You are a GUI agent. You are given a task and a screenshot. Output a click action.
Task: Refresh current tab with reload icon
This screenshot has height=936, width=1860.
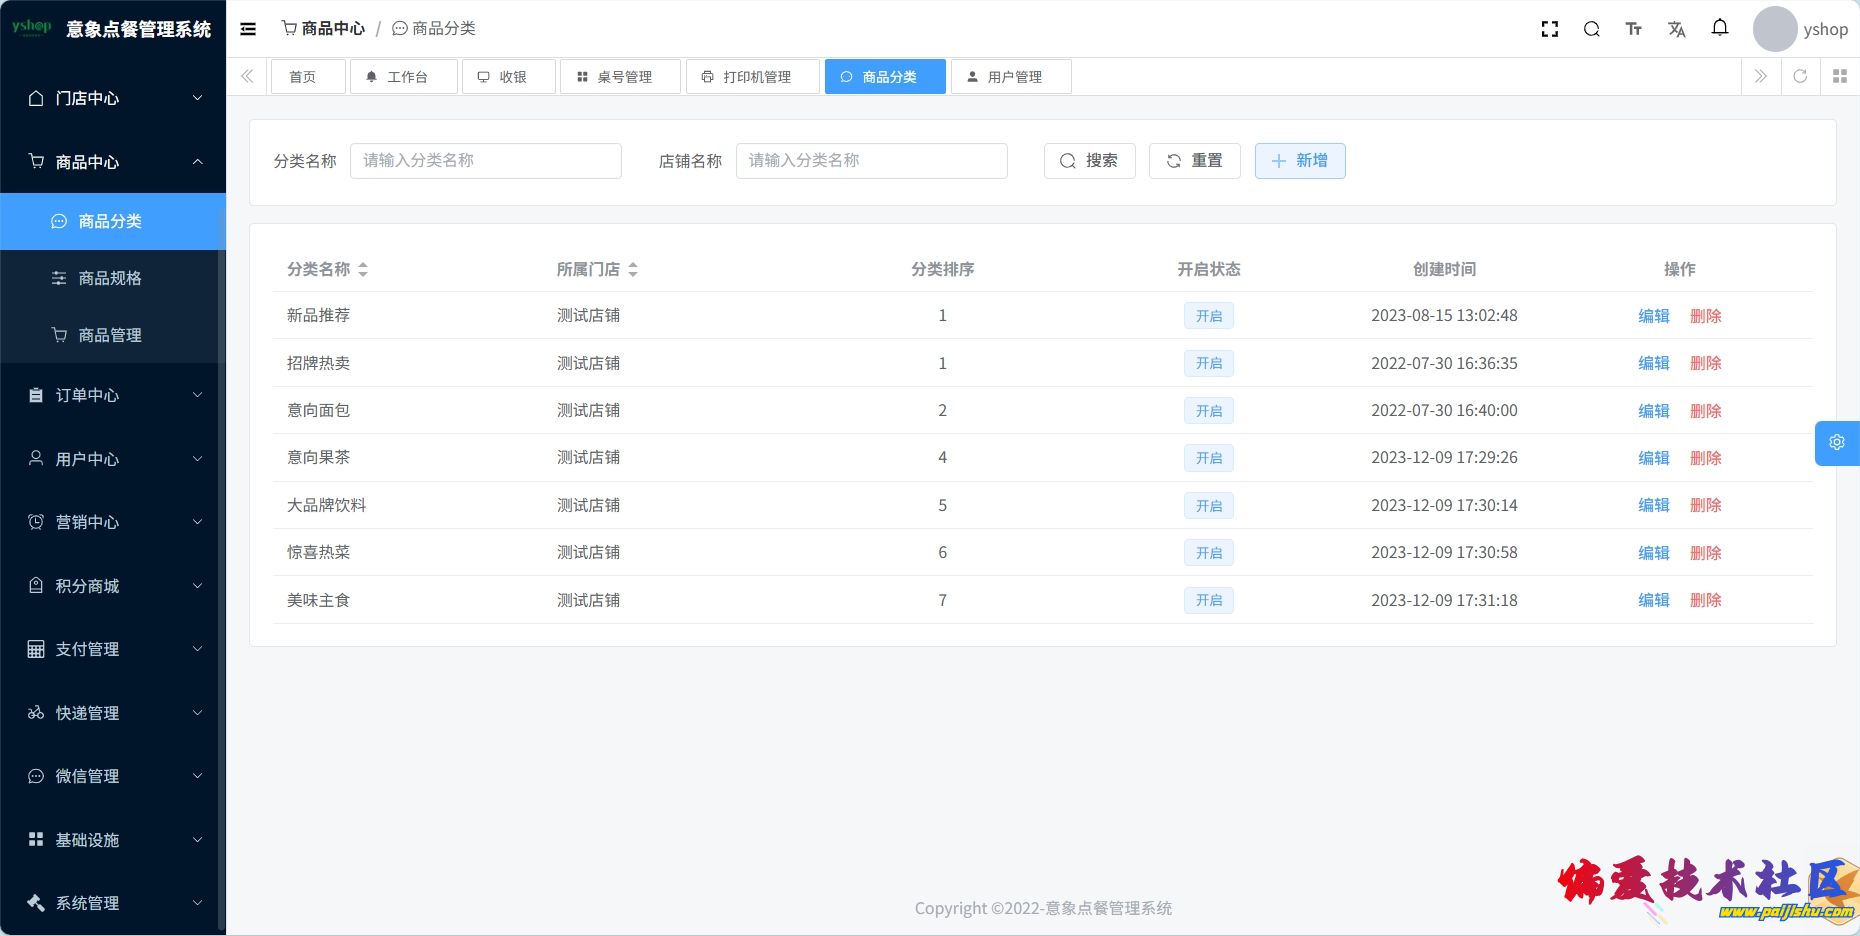[x=1800, y=76]
